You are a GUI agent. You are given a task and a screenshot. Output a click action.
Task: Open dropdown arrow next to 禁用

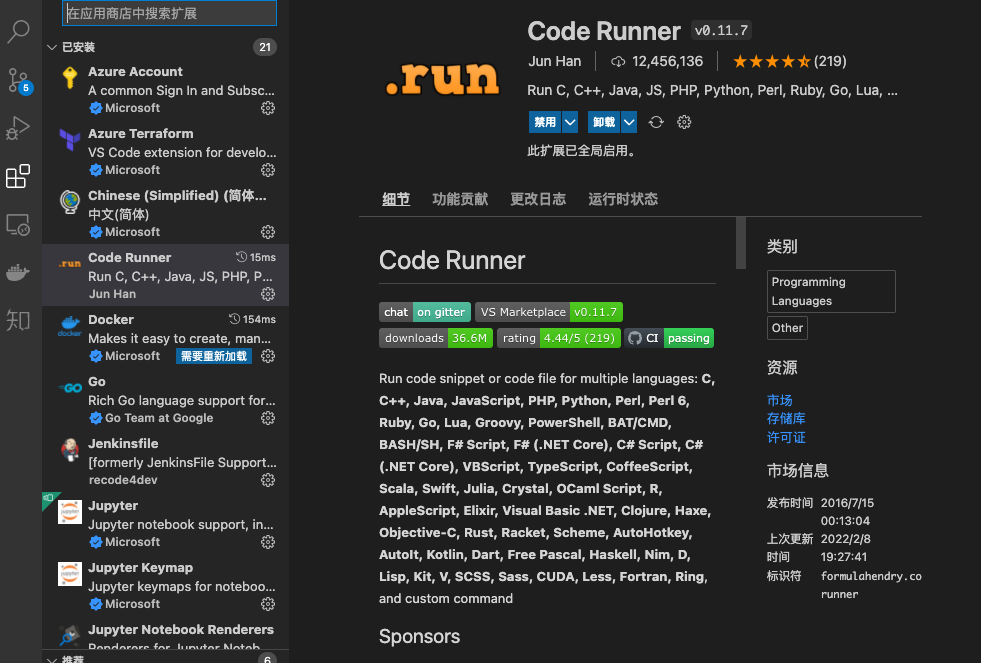point(570,122)
